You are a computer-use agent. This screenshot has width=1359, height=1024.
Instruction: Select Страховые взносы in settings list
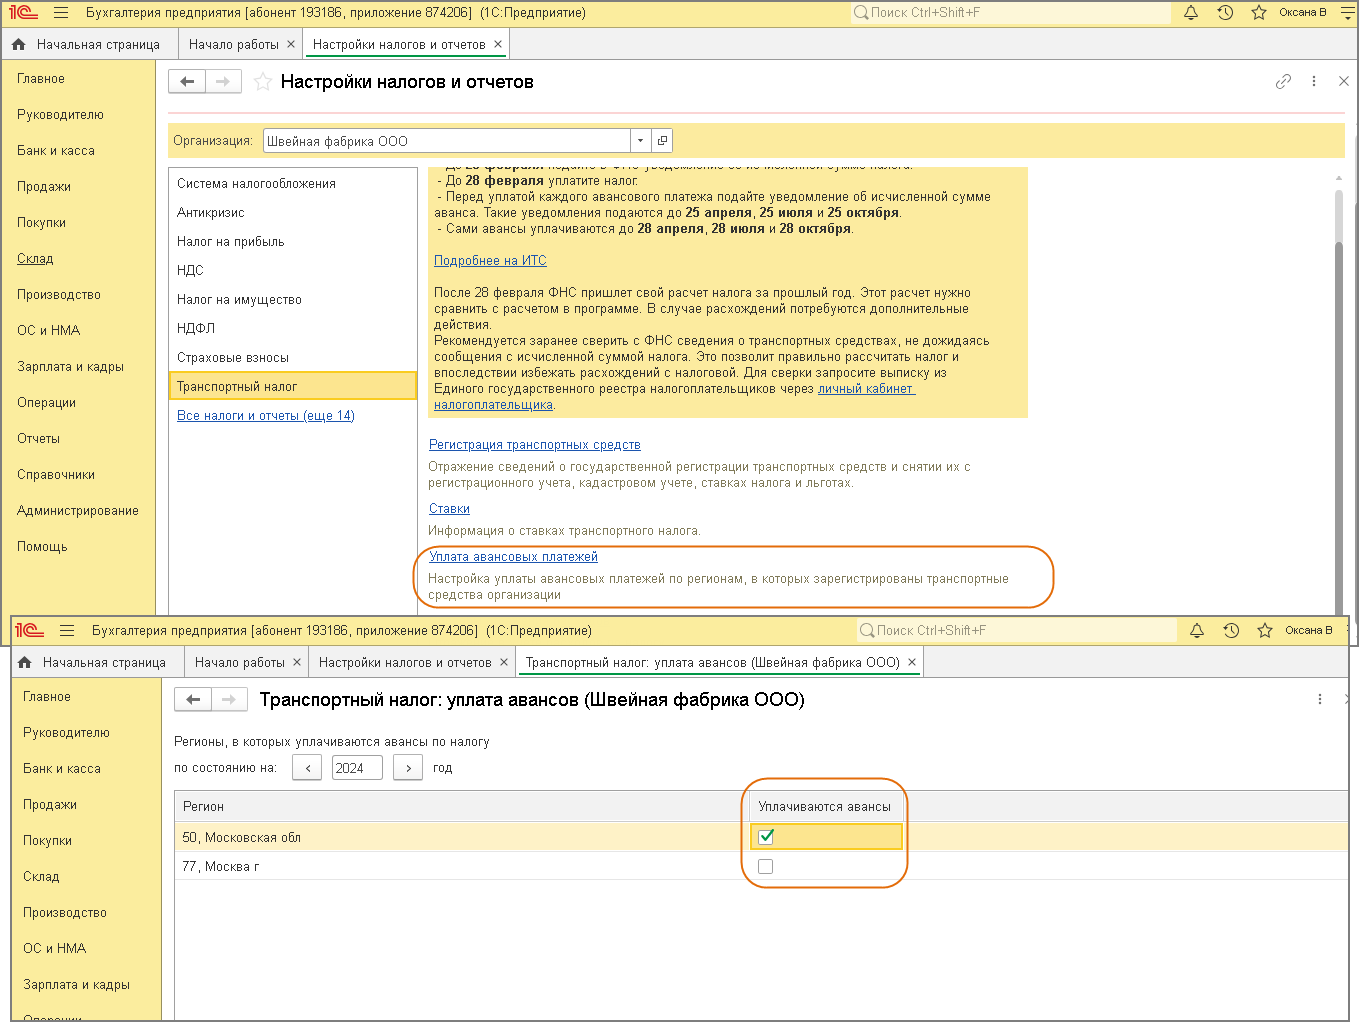pos(293,358)
